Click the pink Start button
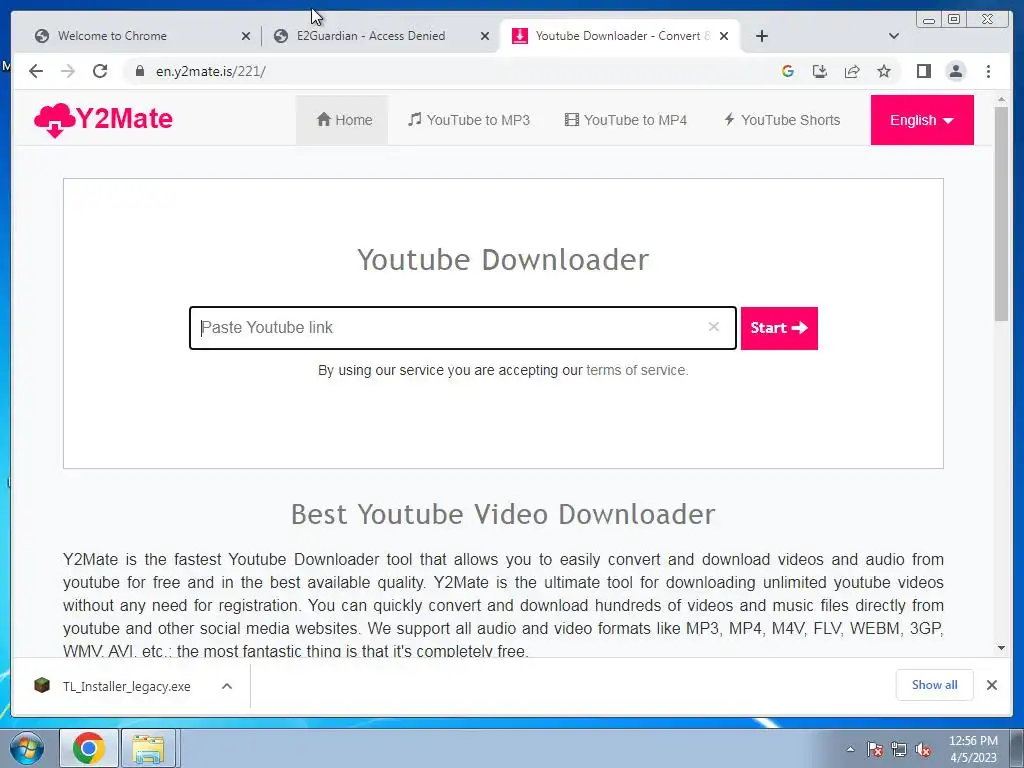This screenshot has width=1024, height=768. coord(779,328)
